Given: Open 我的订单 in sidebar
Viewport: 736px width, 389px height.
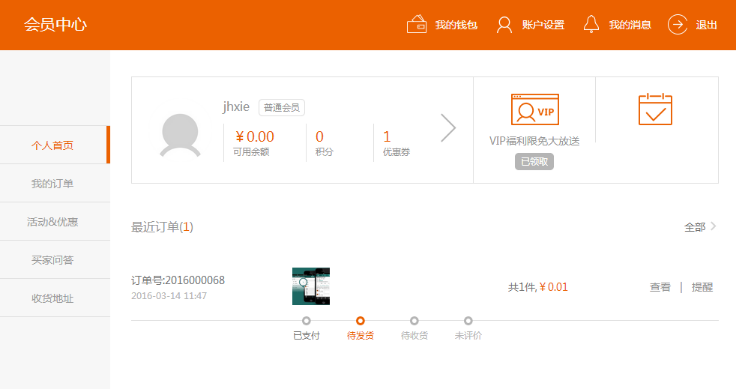Looking at the screenshot, I should 55,183.
